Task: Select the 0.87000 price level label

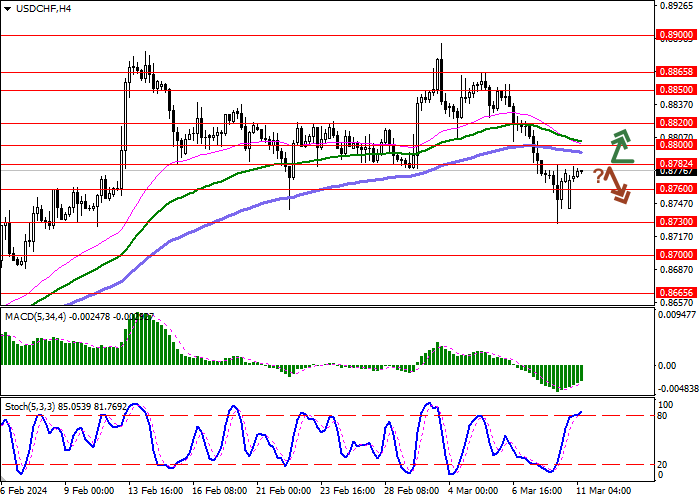Action: click(x=677, y=255)
